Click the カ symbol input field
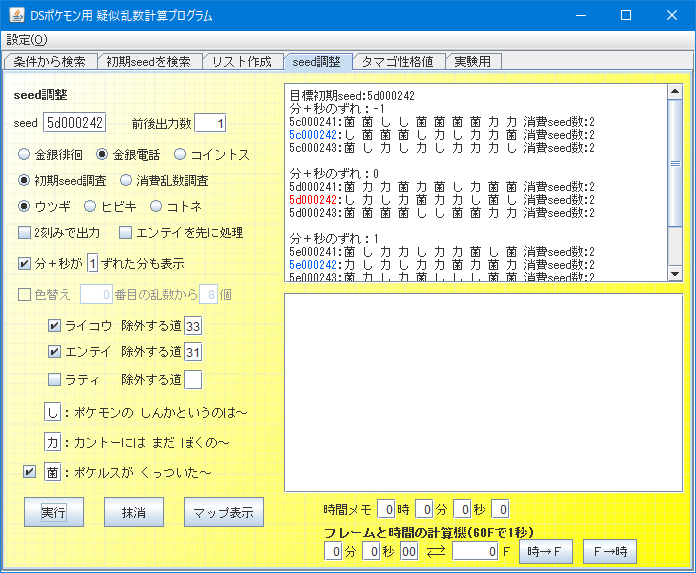Viewport: 696px width, 573px height. point(52,442)
